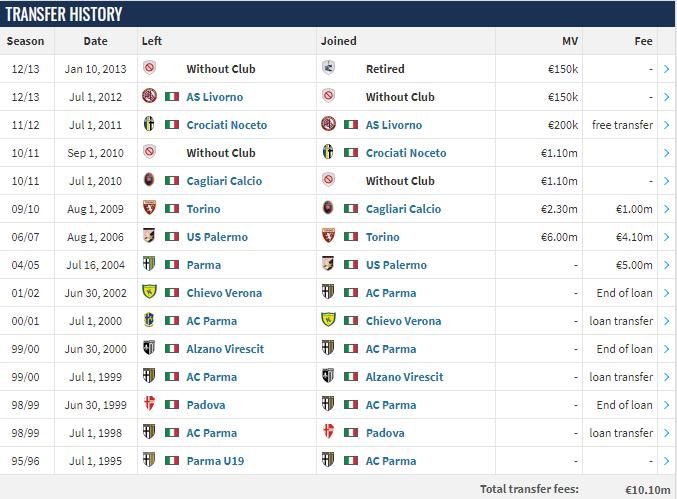Open the AS Livorno link in Joined column
Screen dimensions: 677x499
(394, 125)
